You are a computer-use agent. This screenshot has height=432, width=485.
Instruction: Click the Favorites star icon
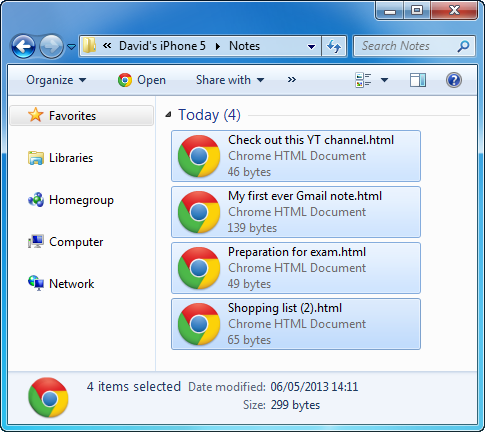point(36,115)
